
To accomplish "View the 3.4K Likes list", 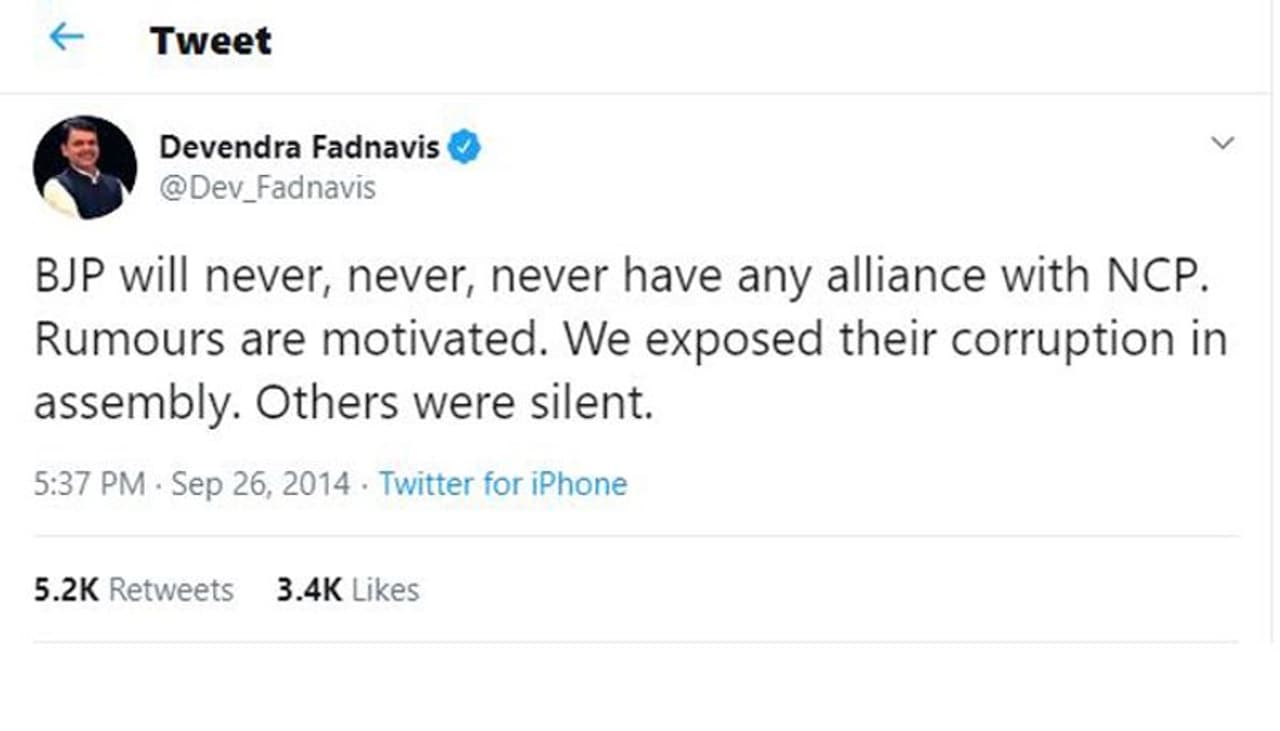I will coord(347,590).
